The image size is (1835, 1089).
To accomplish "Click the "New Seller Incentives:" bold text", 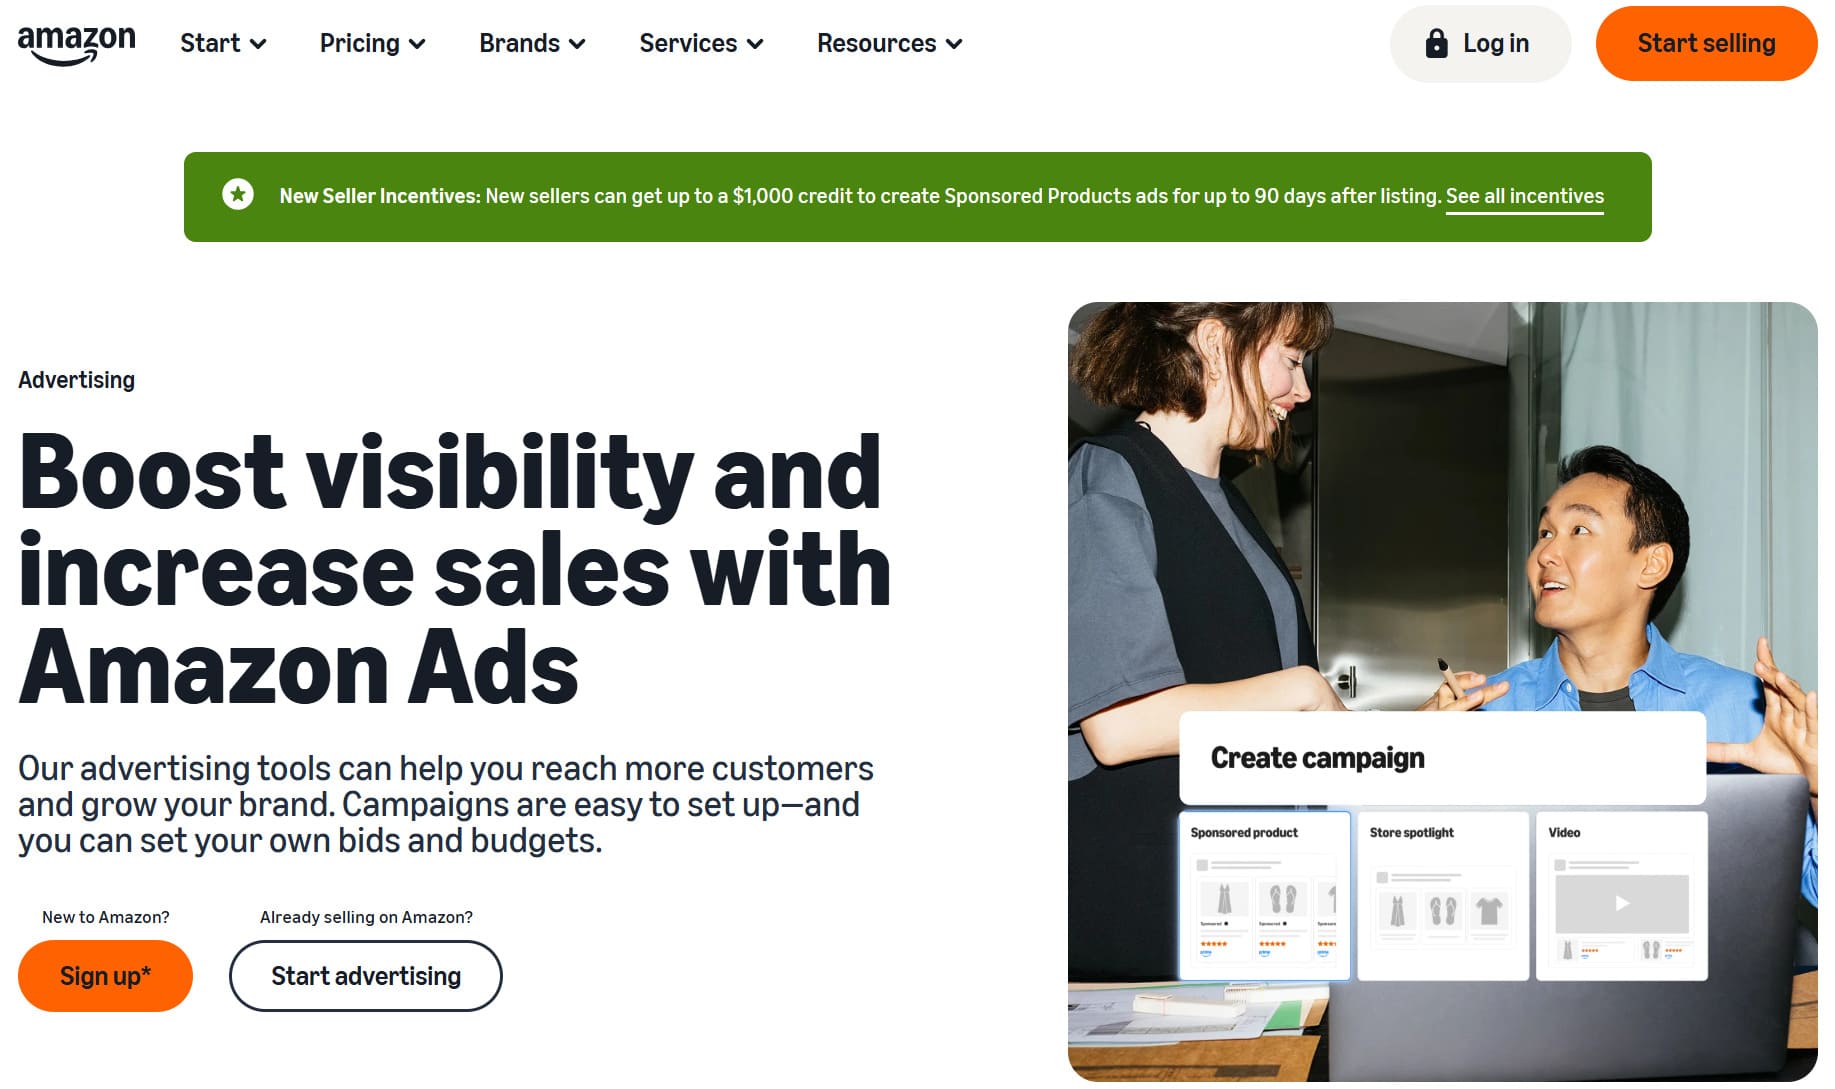I will pyautogui.click(x=380, y=196).
